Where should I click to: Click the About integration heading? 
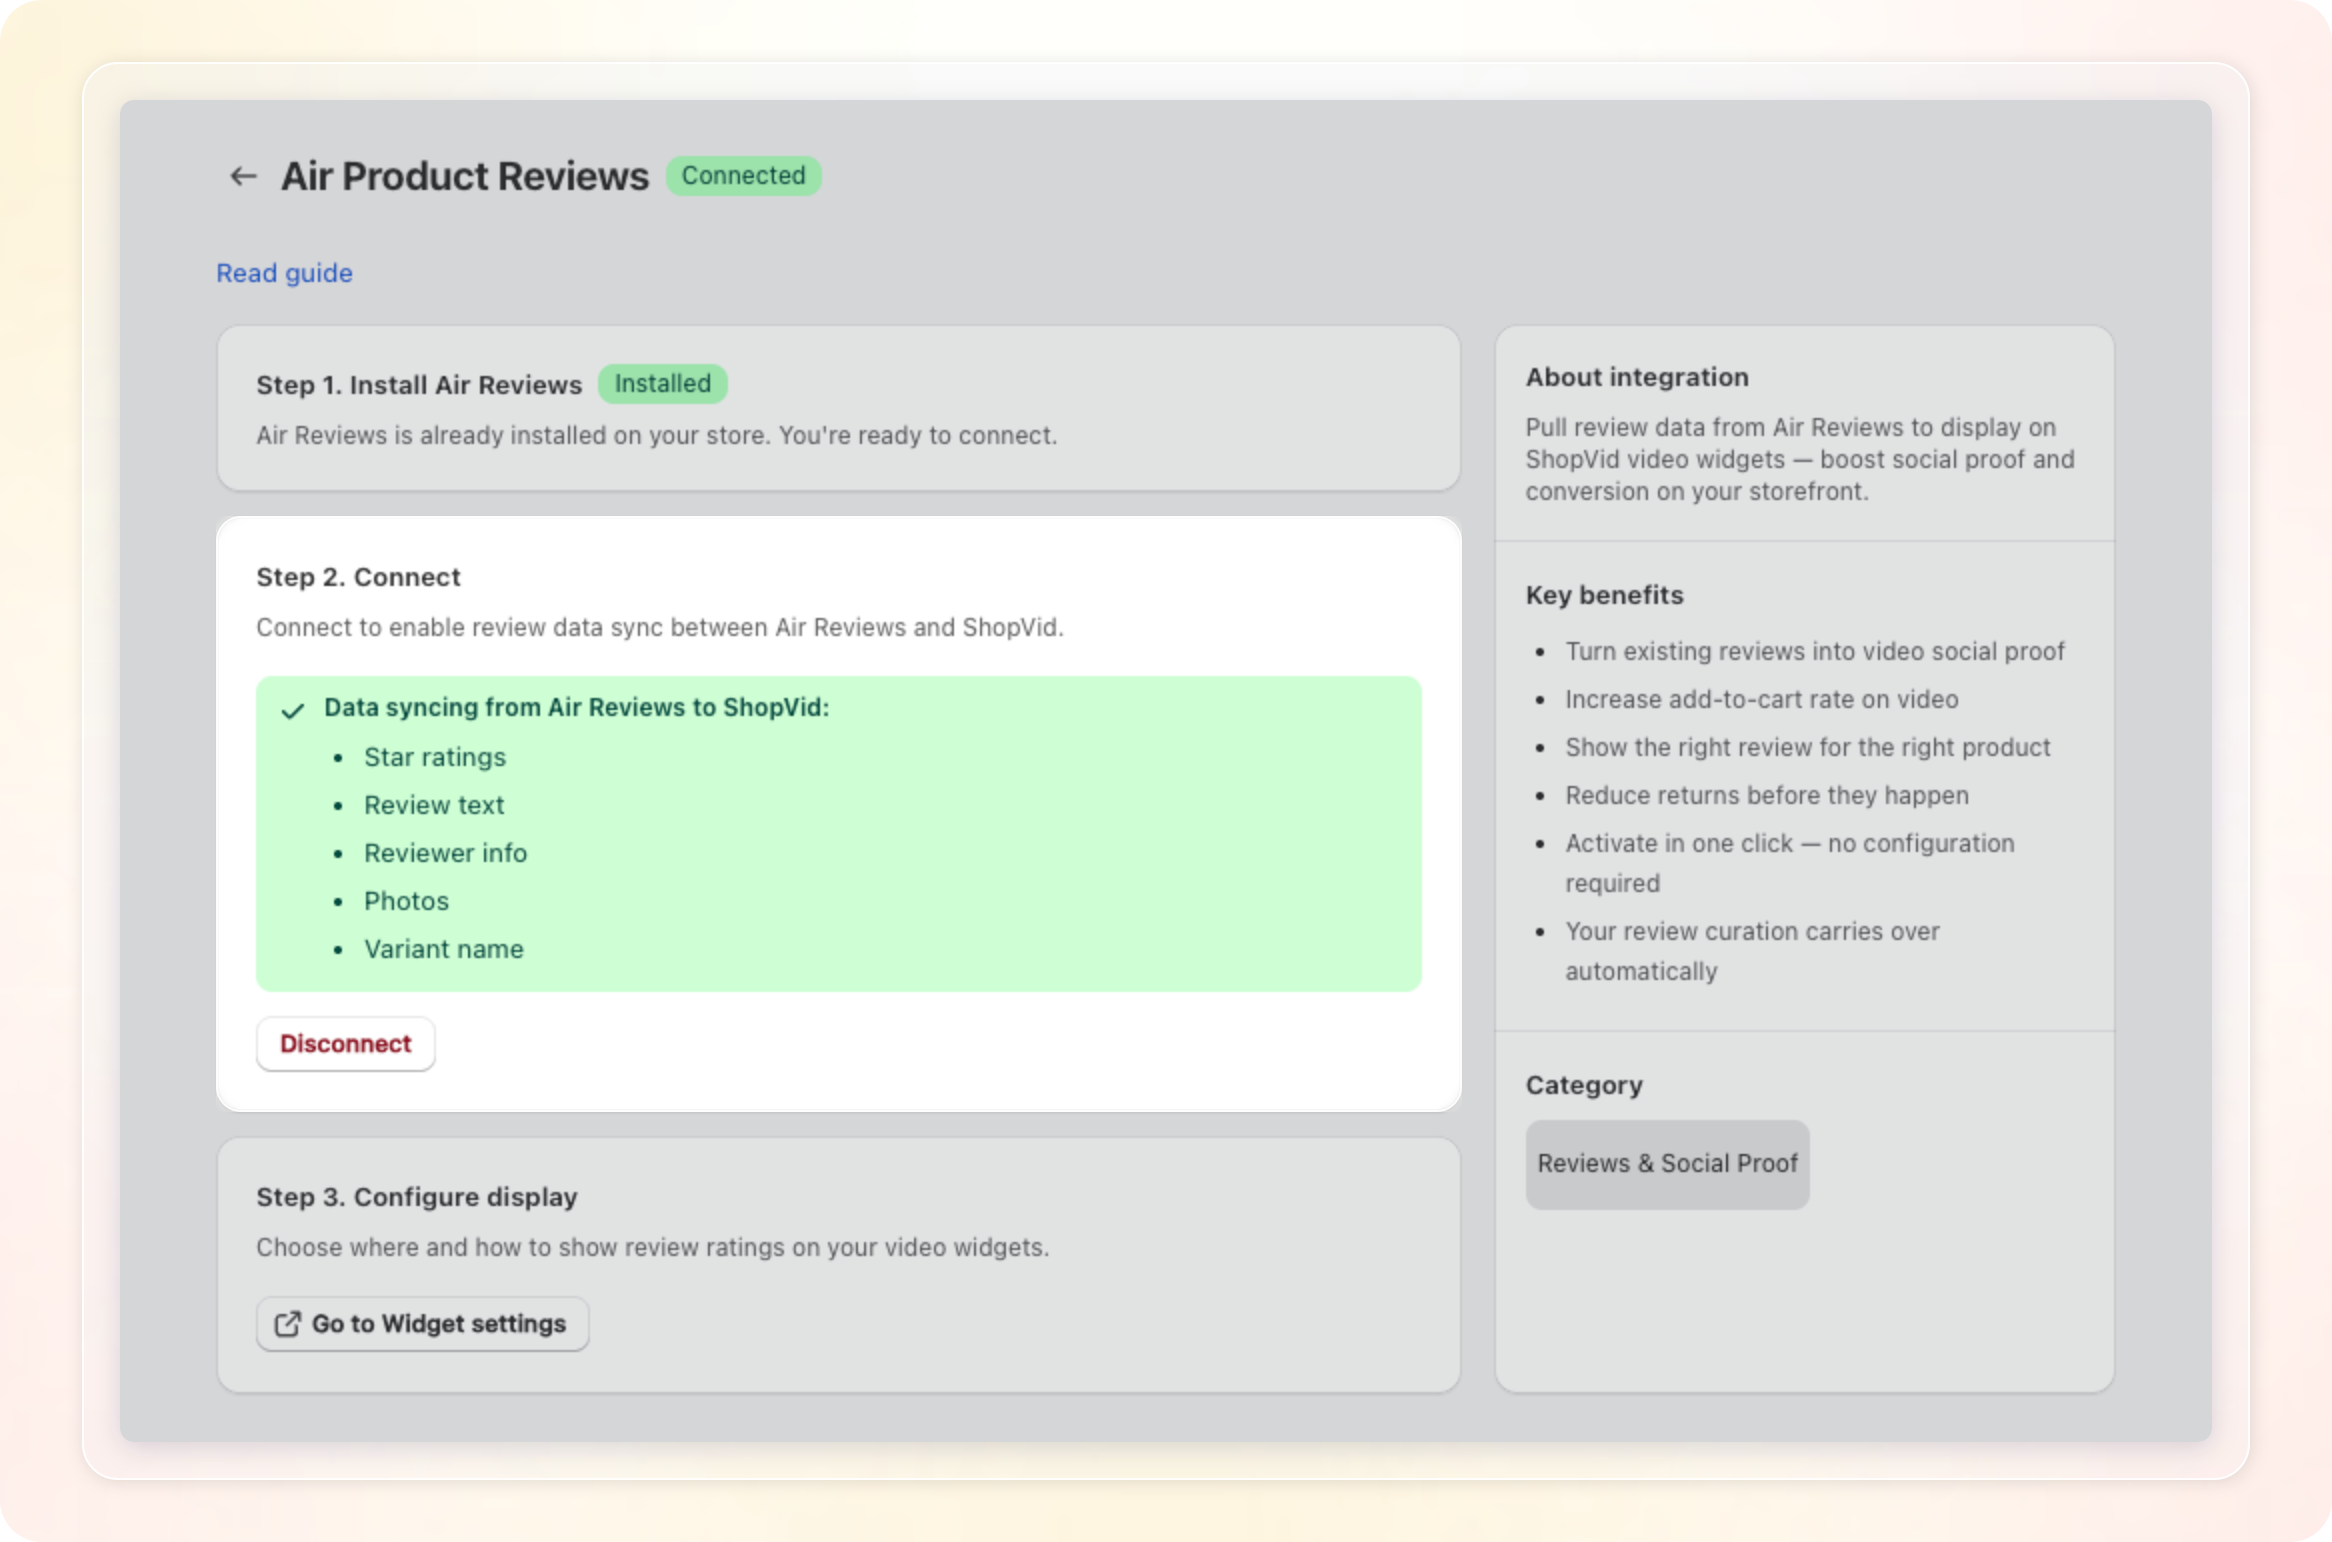pyautogui.click(x=1637, y=377)
